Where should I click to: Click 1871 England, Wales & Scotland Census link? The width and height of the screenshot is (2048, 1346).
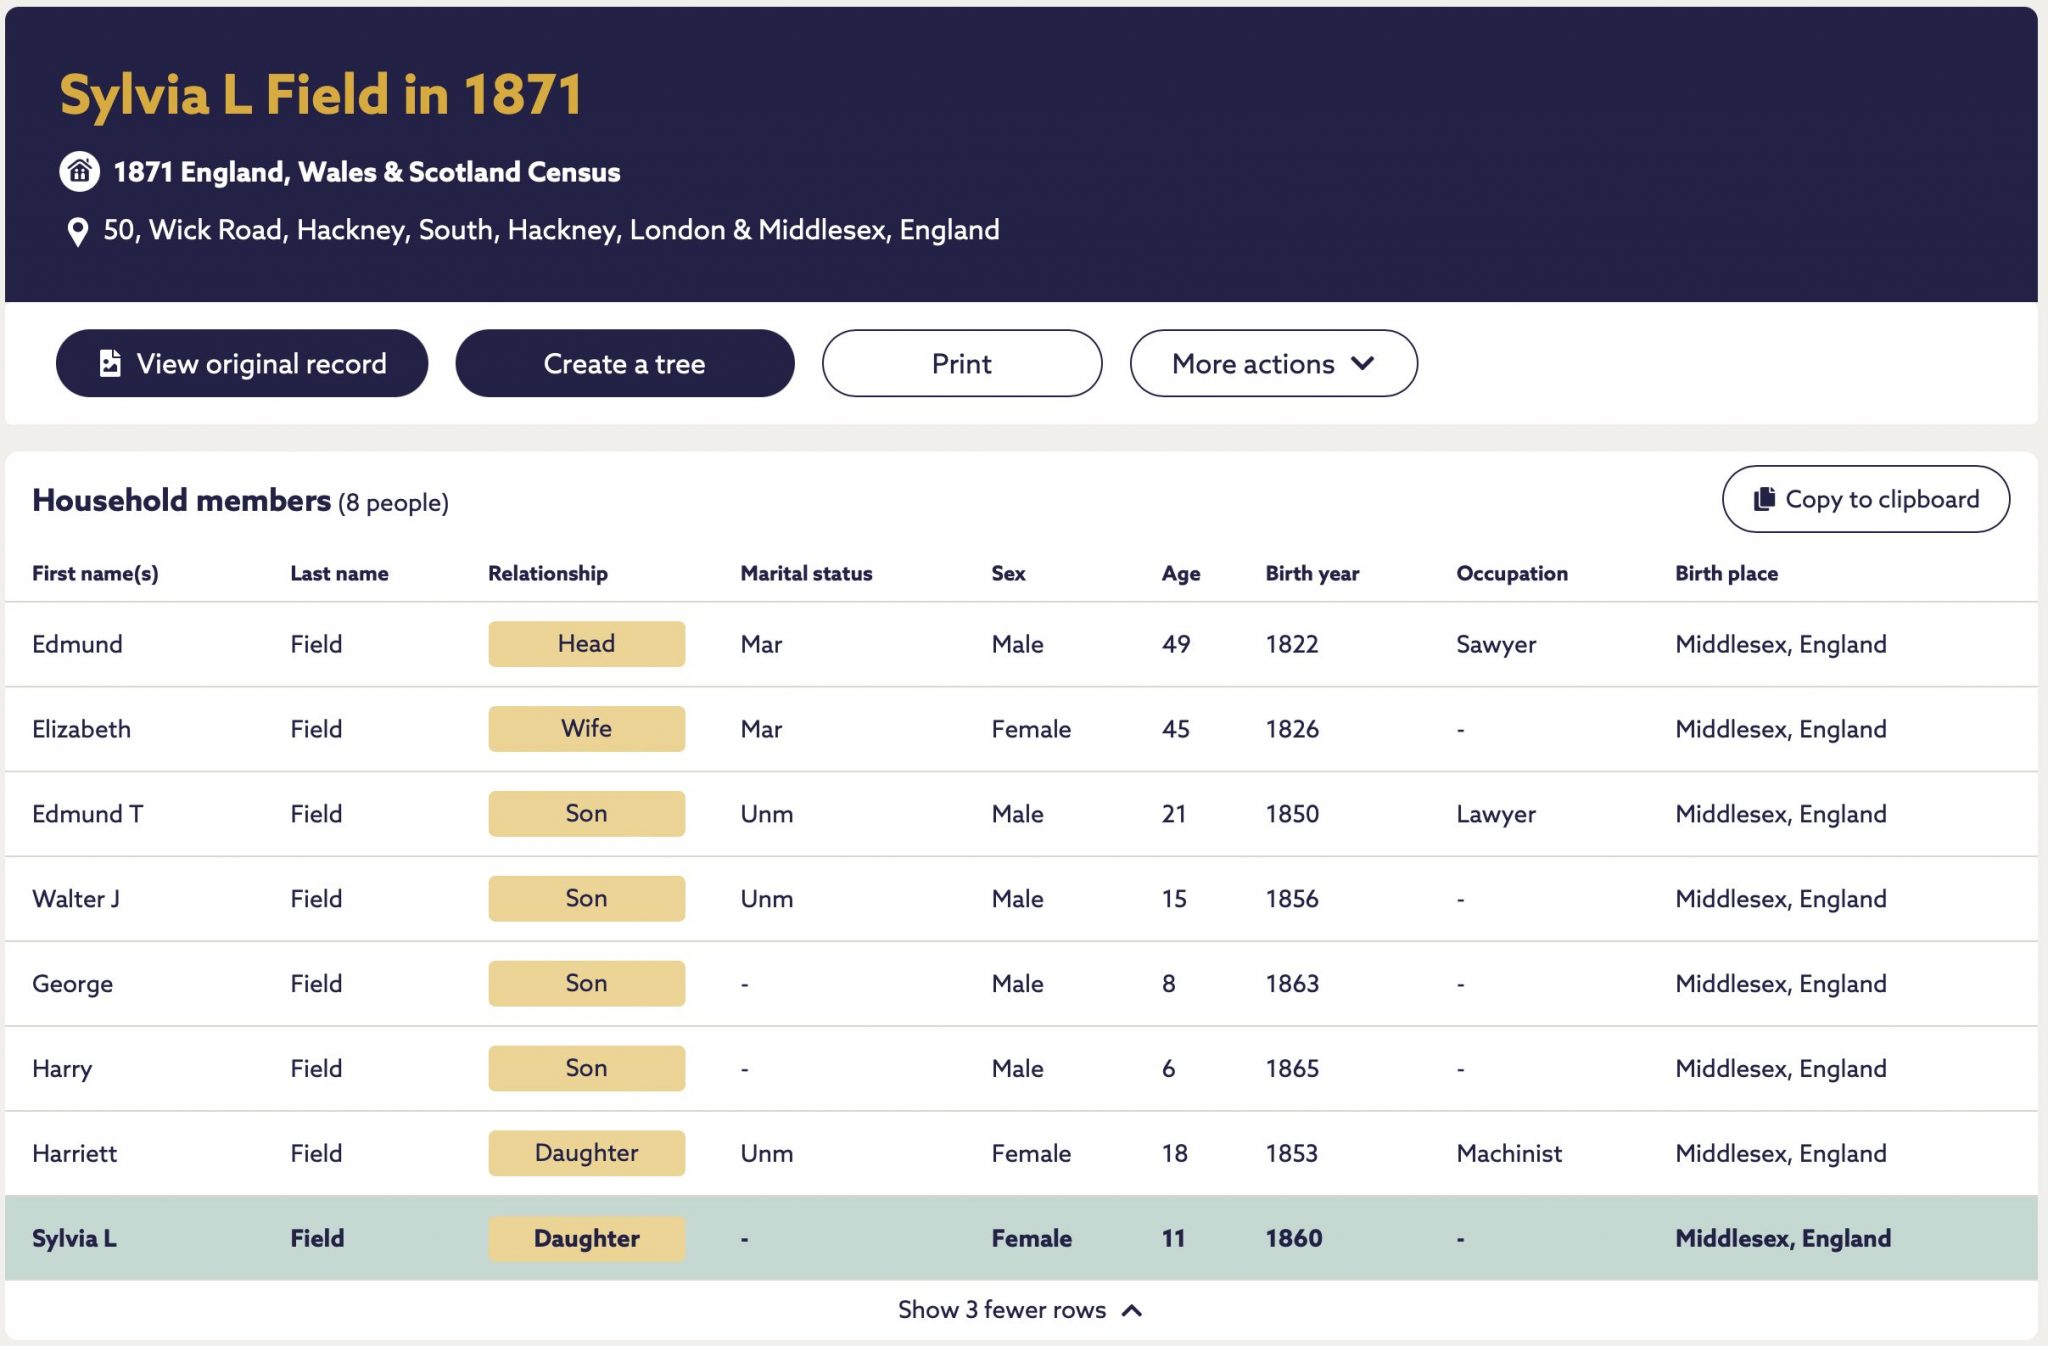pos(367,172)
